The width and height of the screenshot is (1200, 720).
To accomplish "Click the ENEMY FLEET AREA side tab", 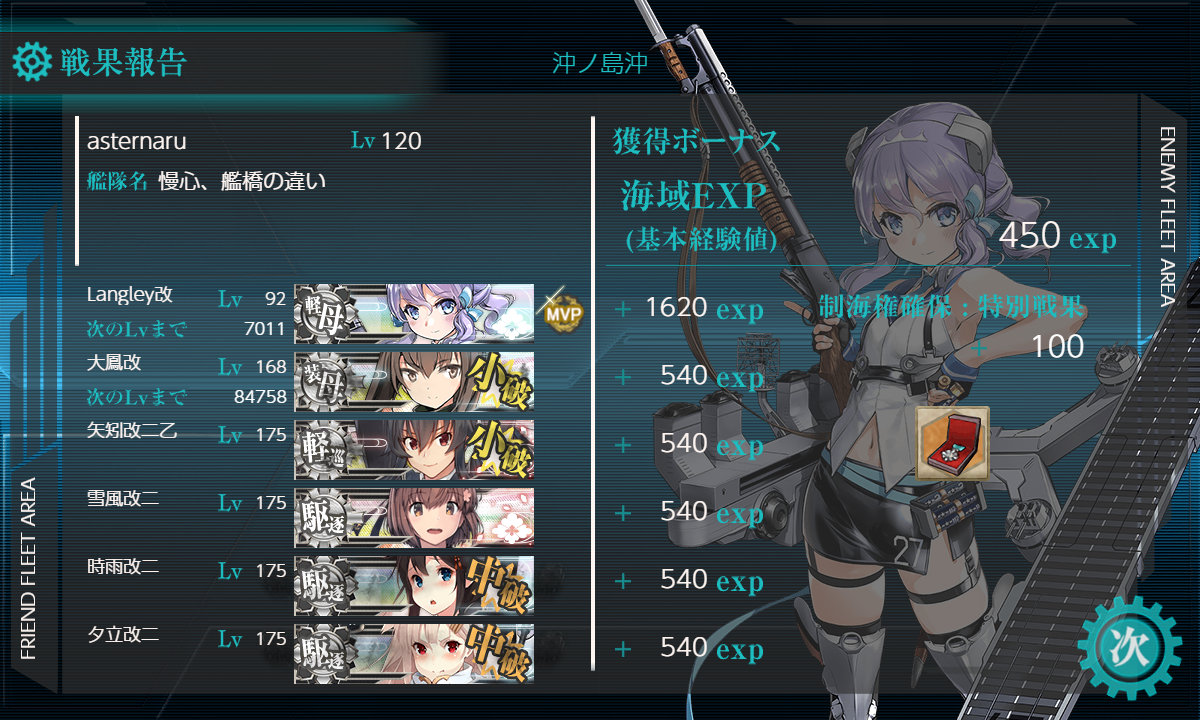I will coord(1167,215).
